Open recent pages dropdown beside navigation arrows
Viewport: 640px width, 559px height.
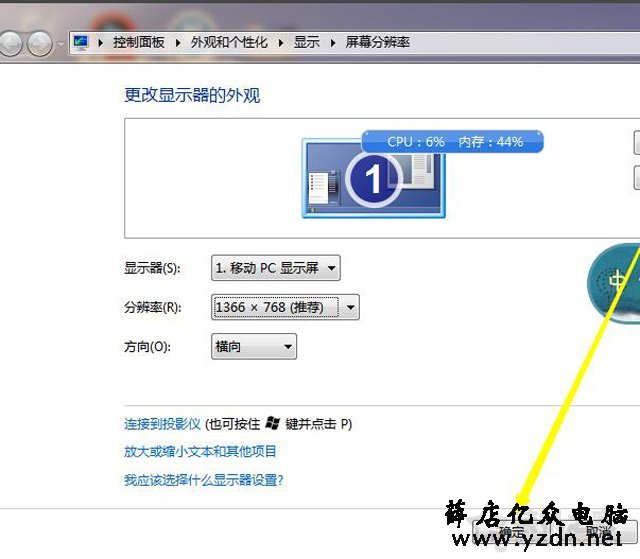coord(61,43)
